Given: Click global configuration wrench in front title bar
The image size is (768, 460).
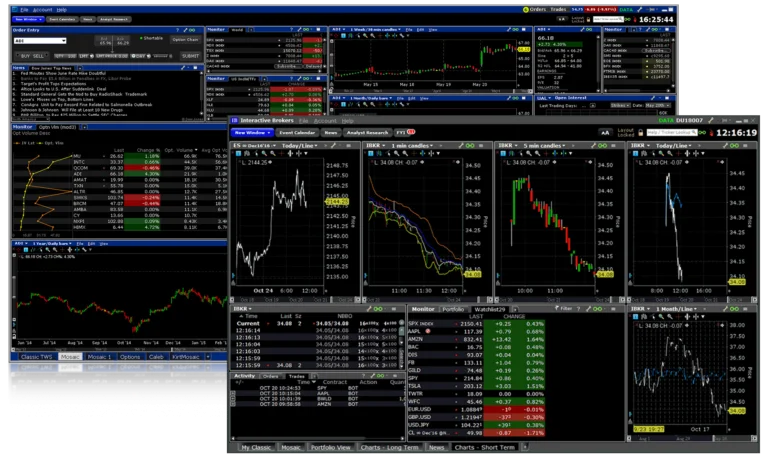Looking at the screenshot, I should tap(711, 121).
